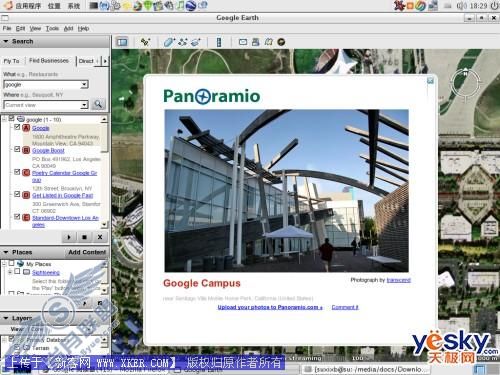500x375 pixels.
Task: Uncheck the Poetry Calendar result checkbox
Action: (17, 172)
